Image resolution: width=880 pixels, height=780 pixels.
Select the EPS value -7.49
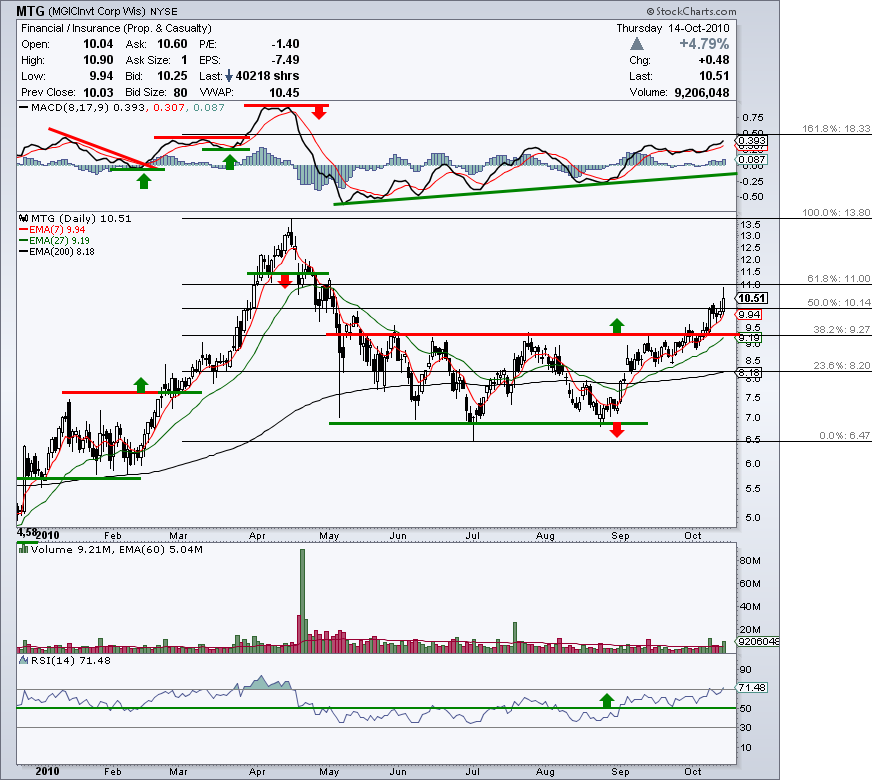coord(285,60)
